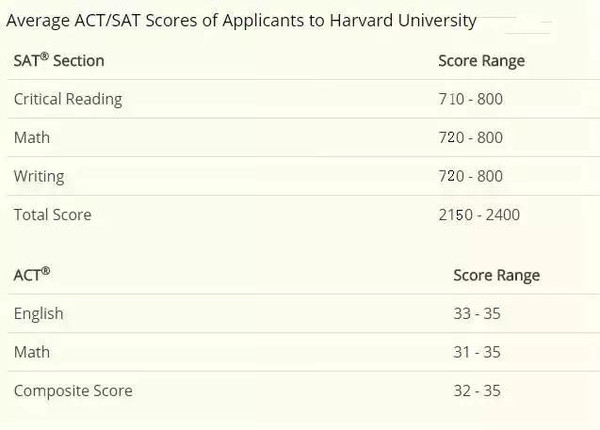
Task: Select the SAT Section column header
Action: point(59,60)
